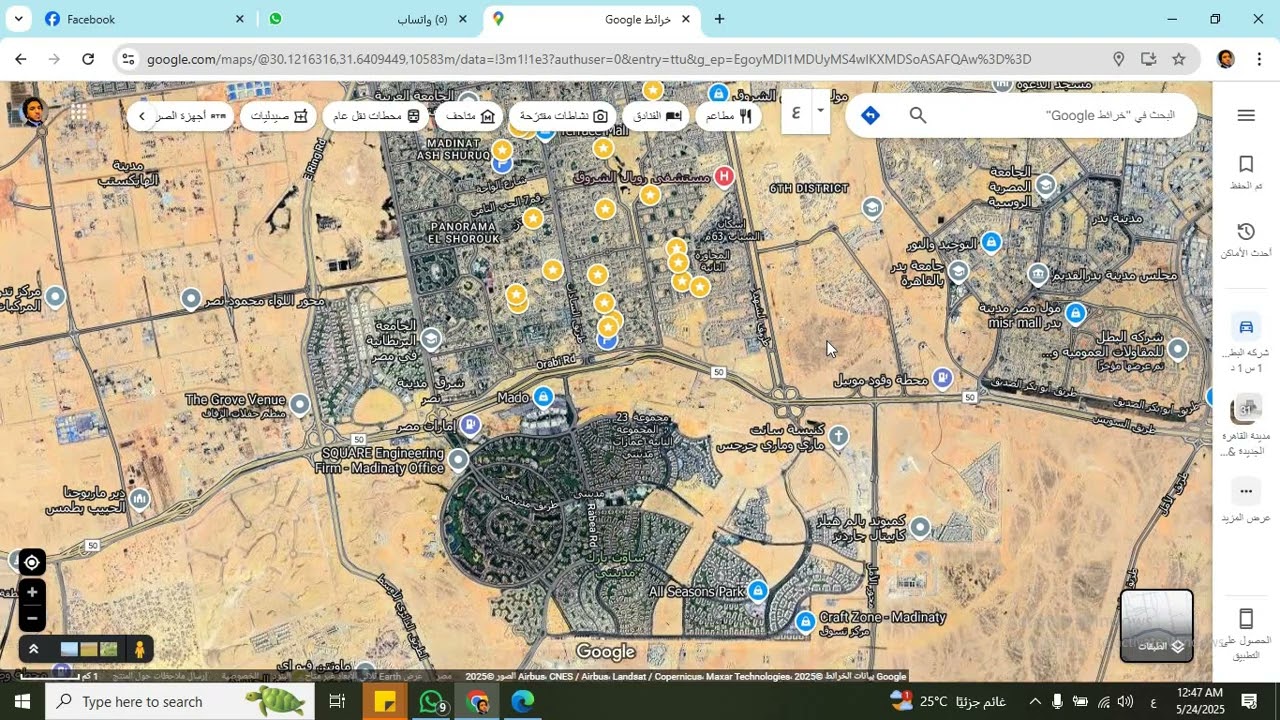Click the Mobil fuel station marker

(942, 378)
